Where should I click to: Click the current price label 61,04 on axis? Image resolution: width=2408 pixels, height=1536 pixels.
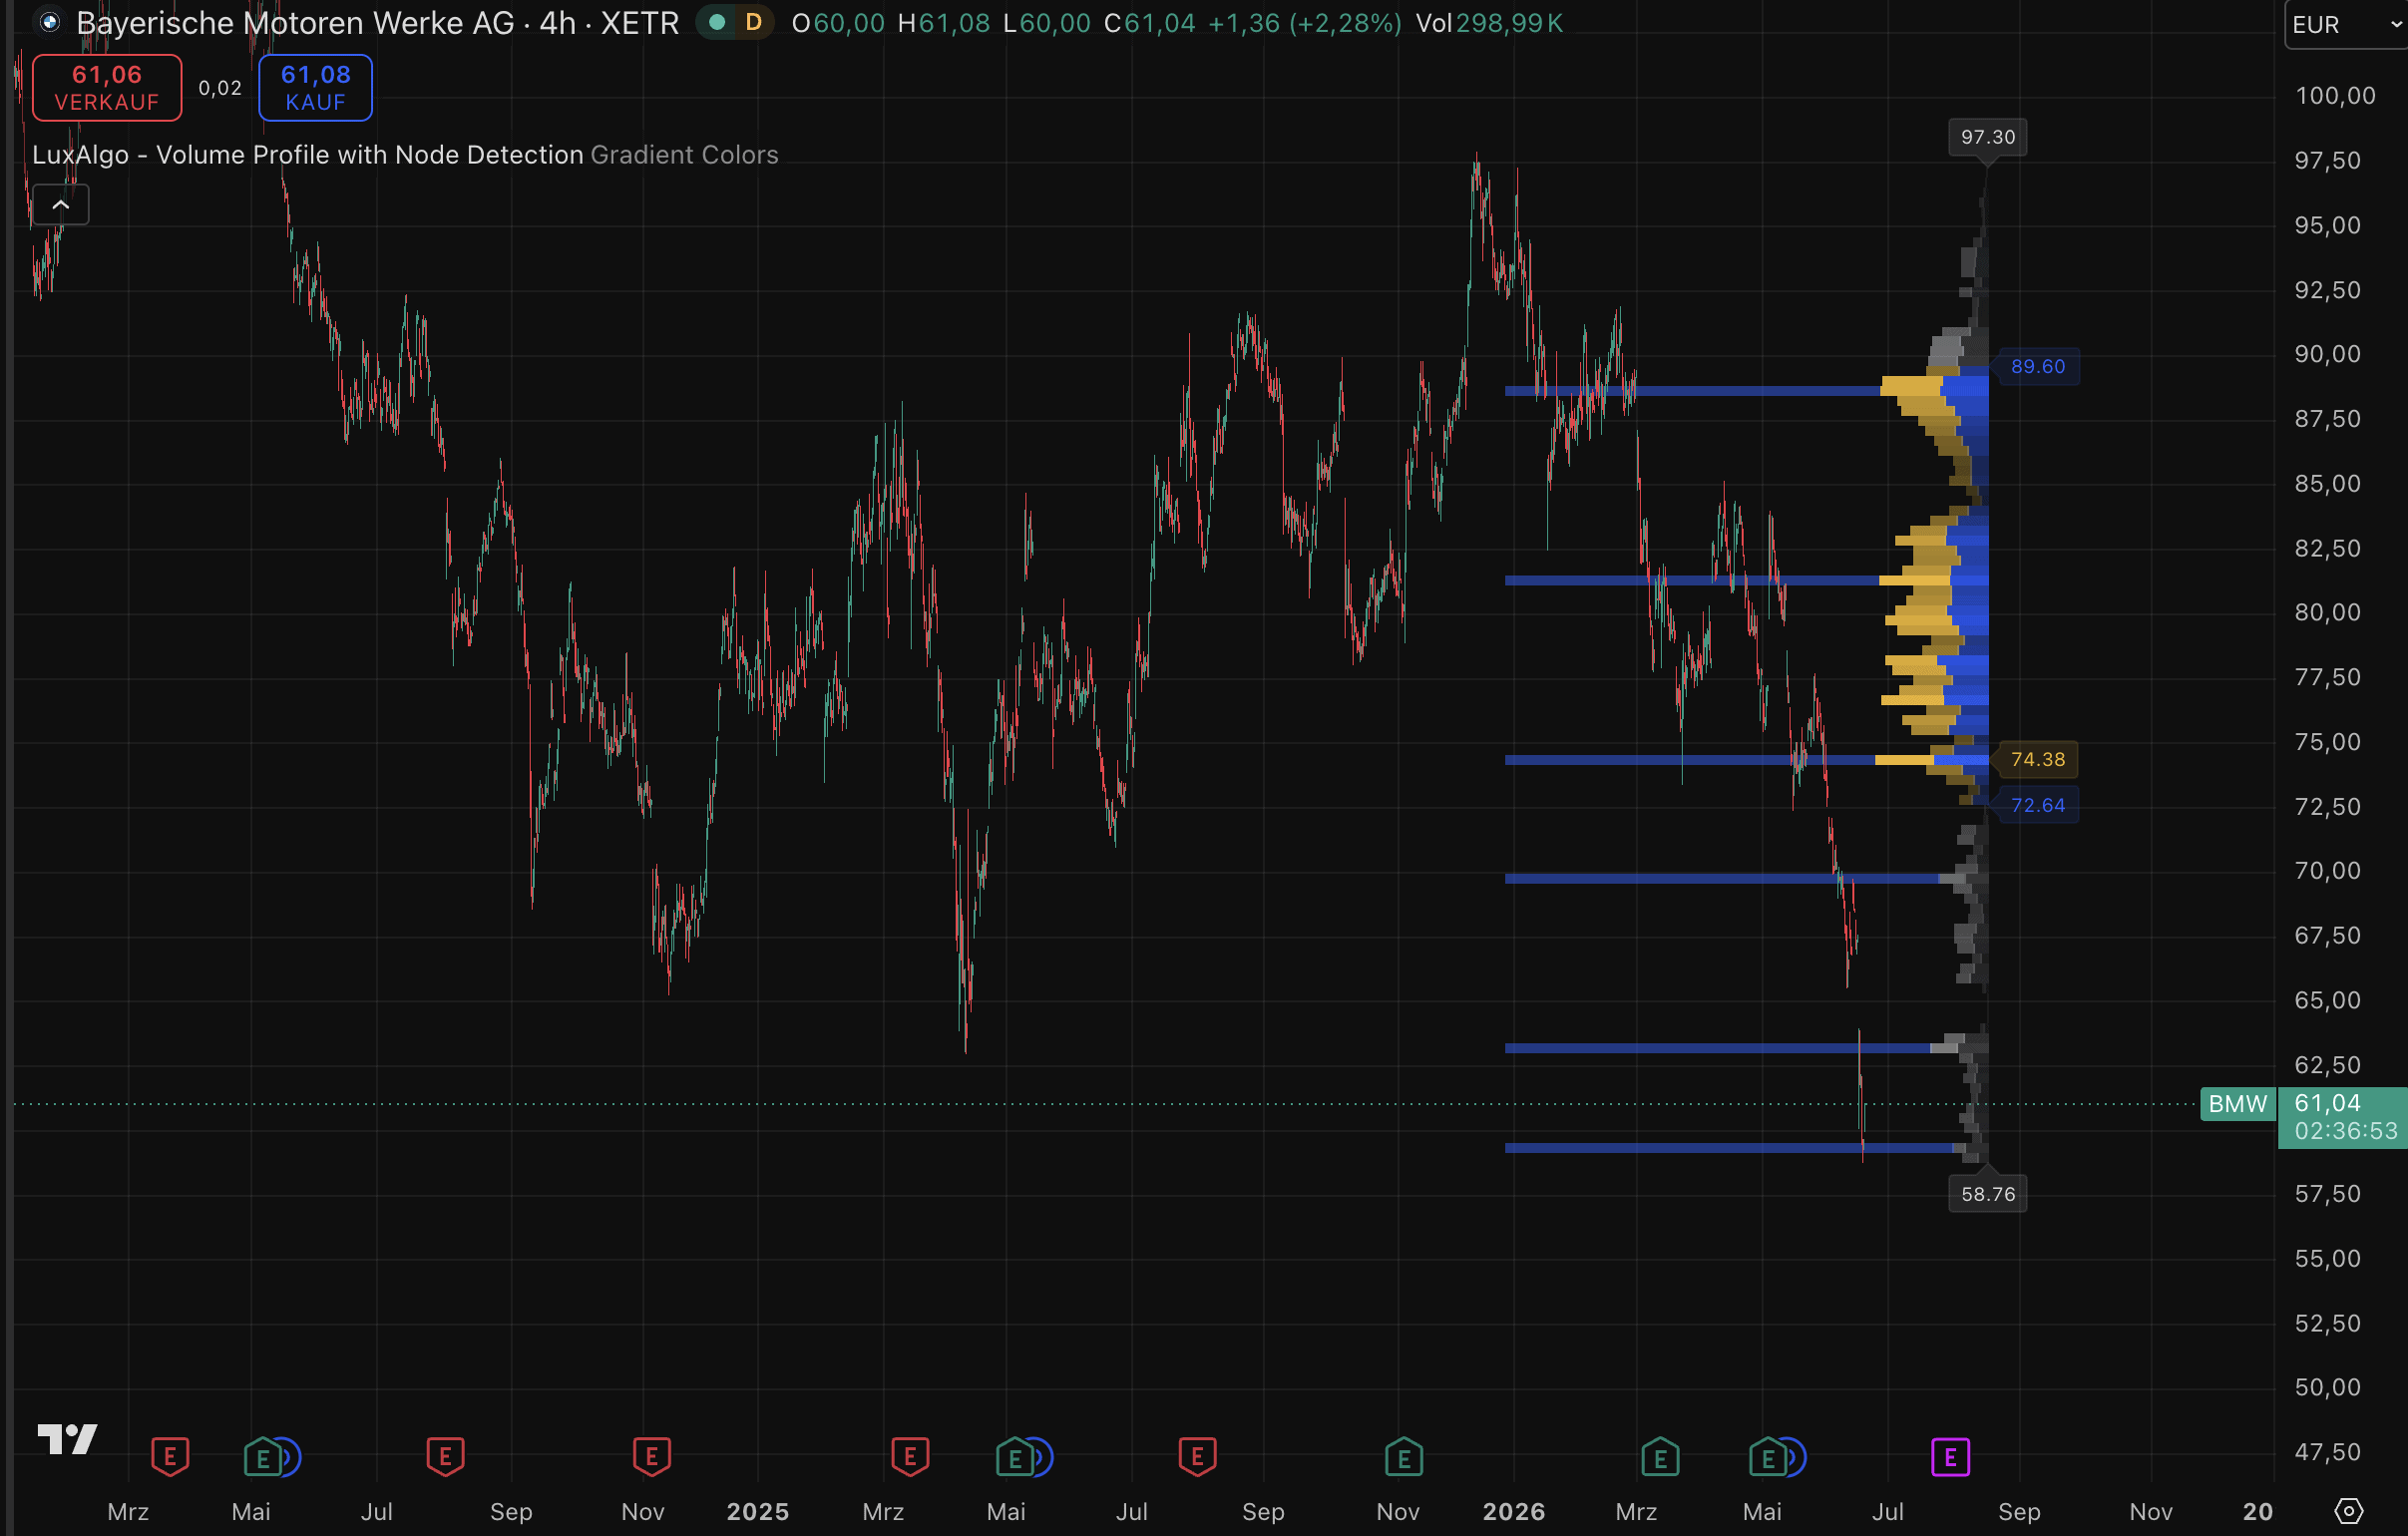2327,1103
